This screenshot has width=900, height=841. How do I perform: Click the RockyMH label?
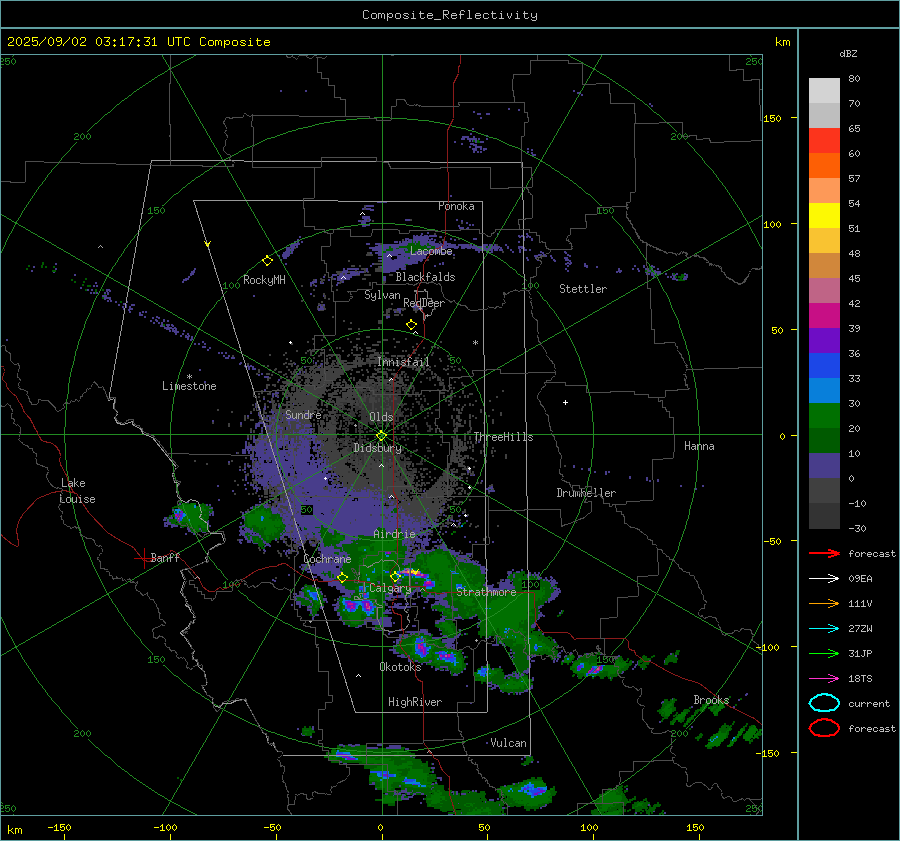pos(264,280)
